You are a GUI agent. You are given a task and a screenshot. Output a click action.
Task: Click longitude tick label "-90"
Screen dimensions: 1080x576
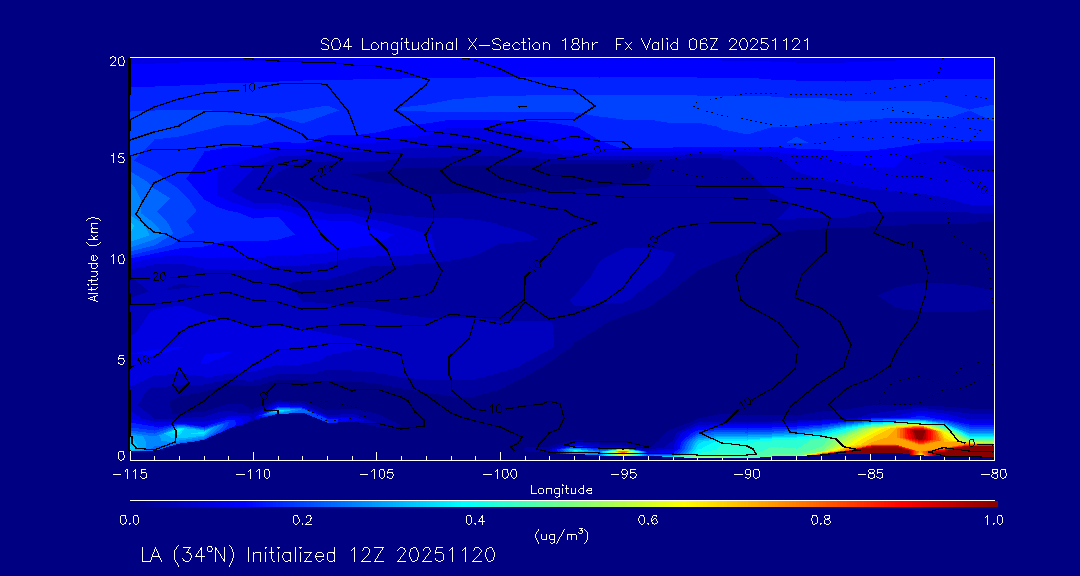(x=747, y=474)
